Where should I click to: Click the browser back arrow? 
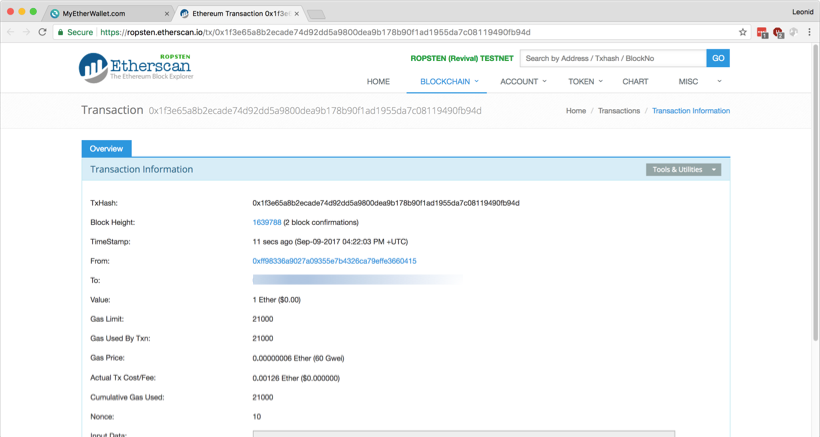click(10, 32)
